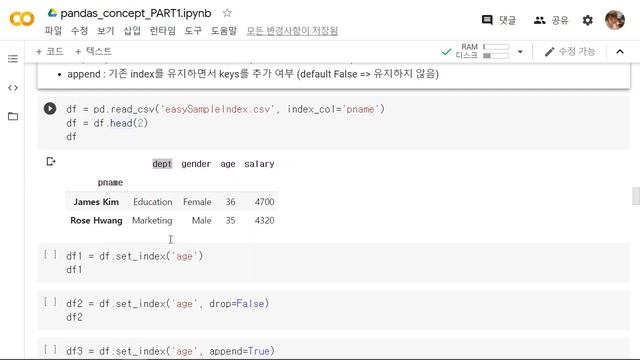
Task: Click the 4700 salary value
Action: (x=264, y=202)
